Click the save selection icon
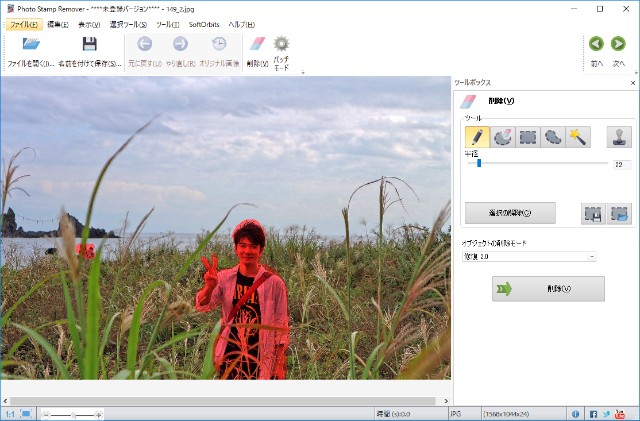Screen dimensions: 640x421 pyautogui.click(x=594, y=213)
